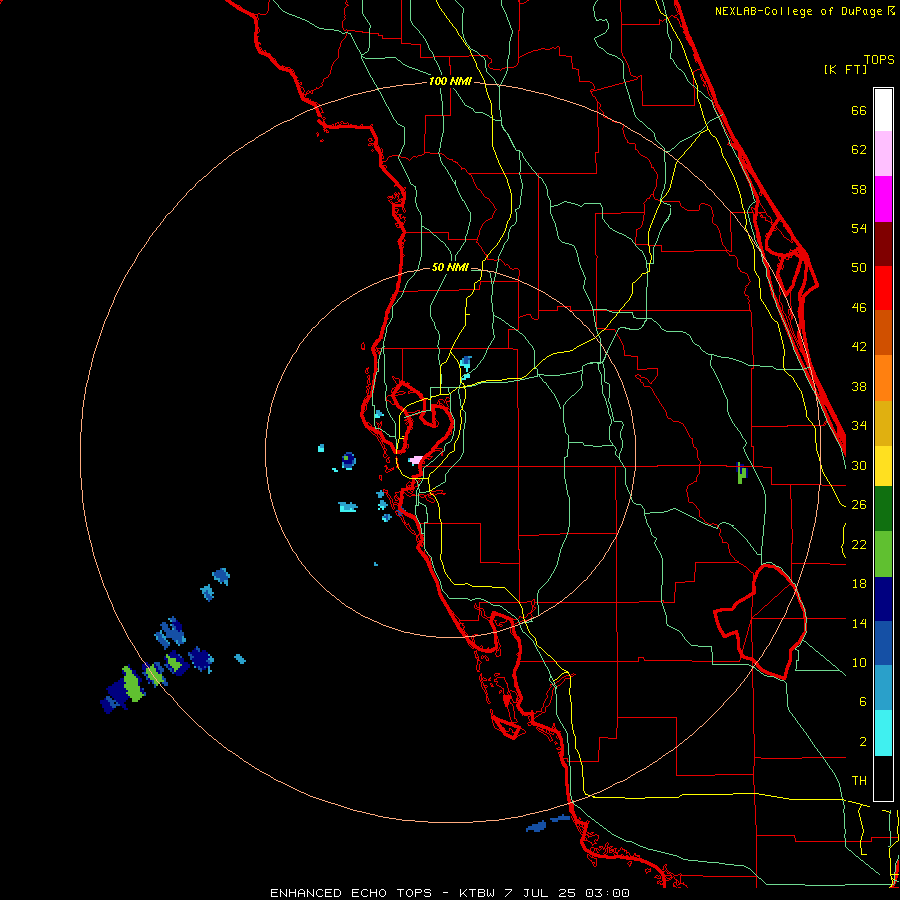The height and width of the screenshot is (900, 900).
Task: Click the legend value "10"
Action: click(x=859, y=662)
